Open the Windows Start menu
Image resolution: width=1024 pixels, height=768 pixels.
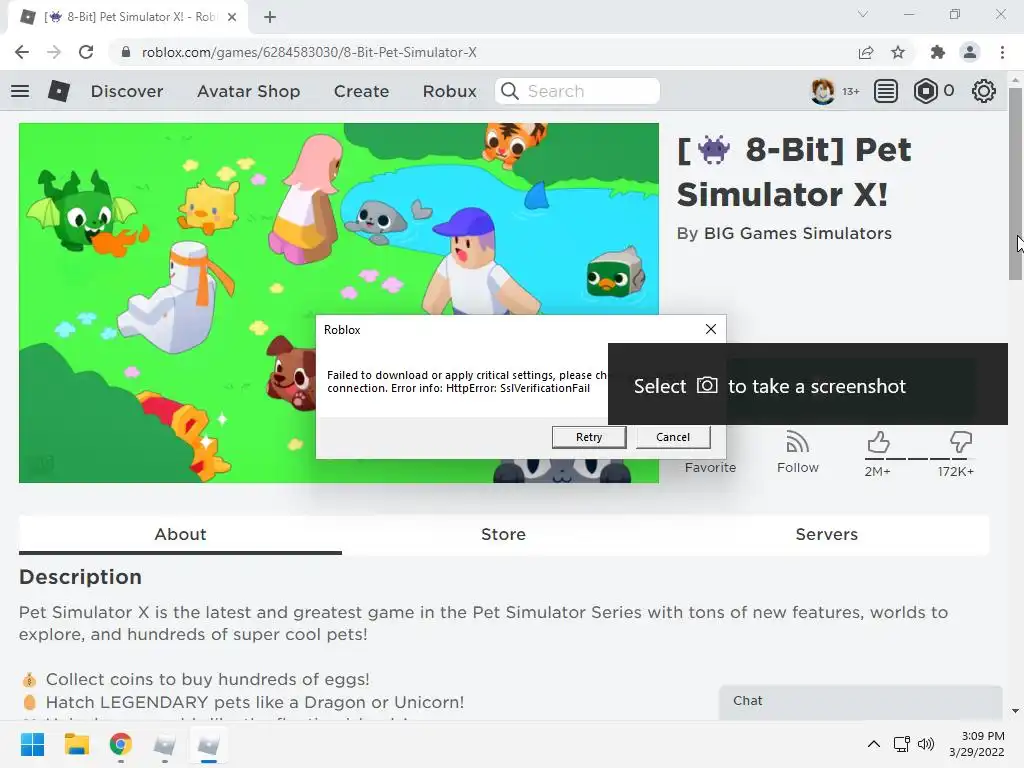pyautogui.click(x=32, y=744)
